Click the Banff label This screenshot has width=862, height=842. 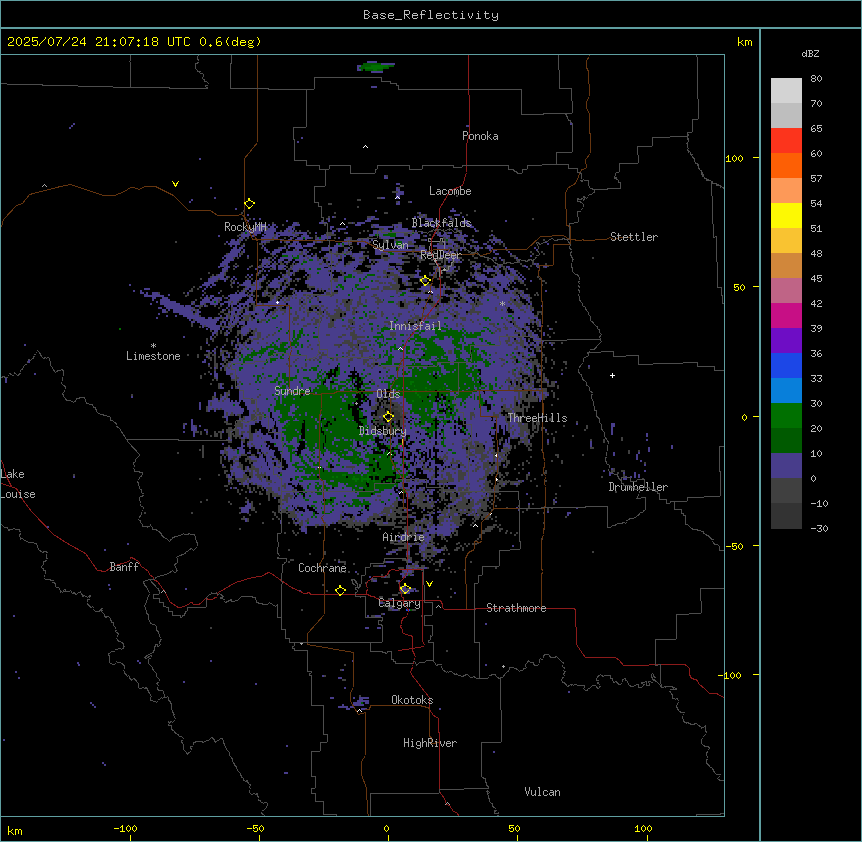coord(124,567)
